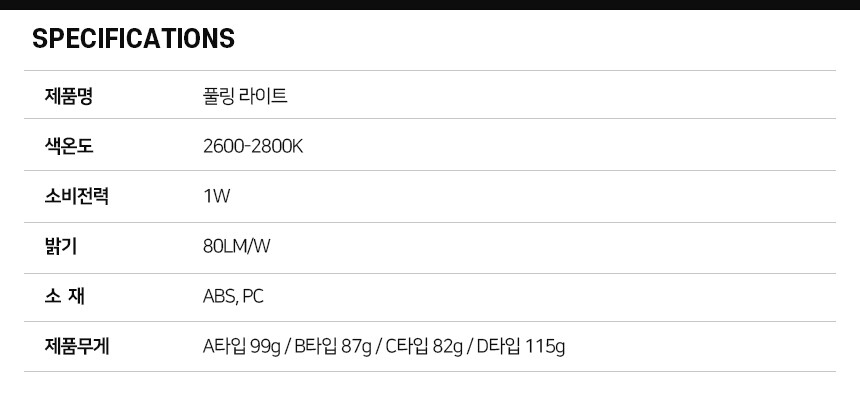Click the C타입 82g weight entry
Viewport: 860px width, 414px height.
point(424,347)
